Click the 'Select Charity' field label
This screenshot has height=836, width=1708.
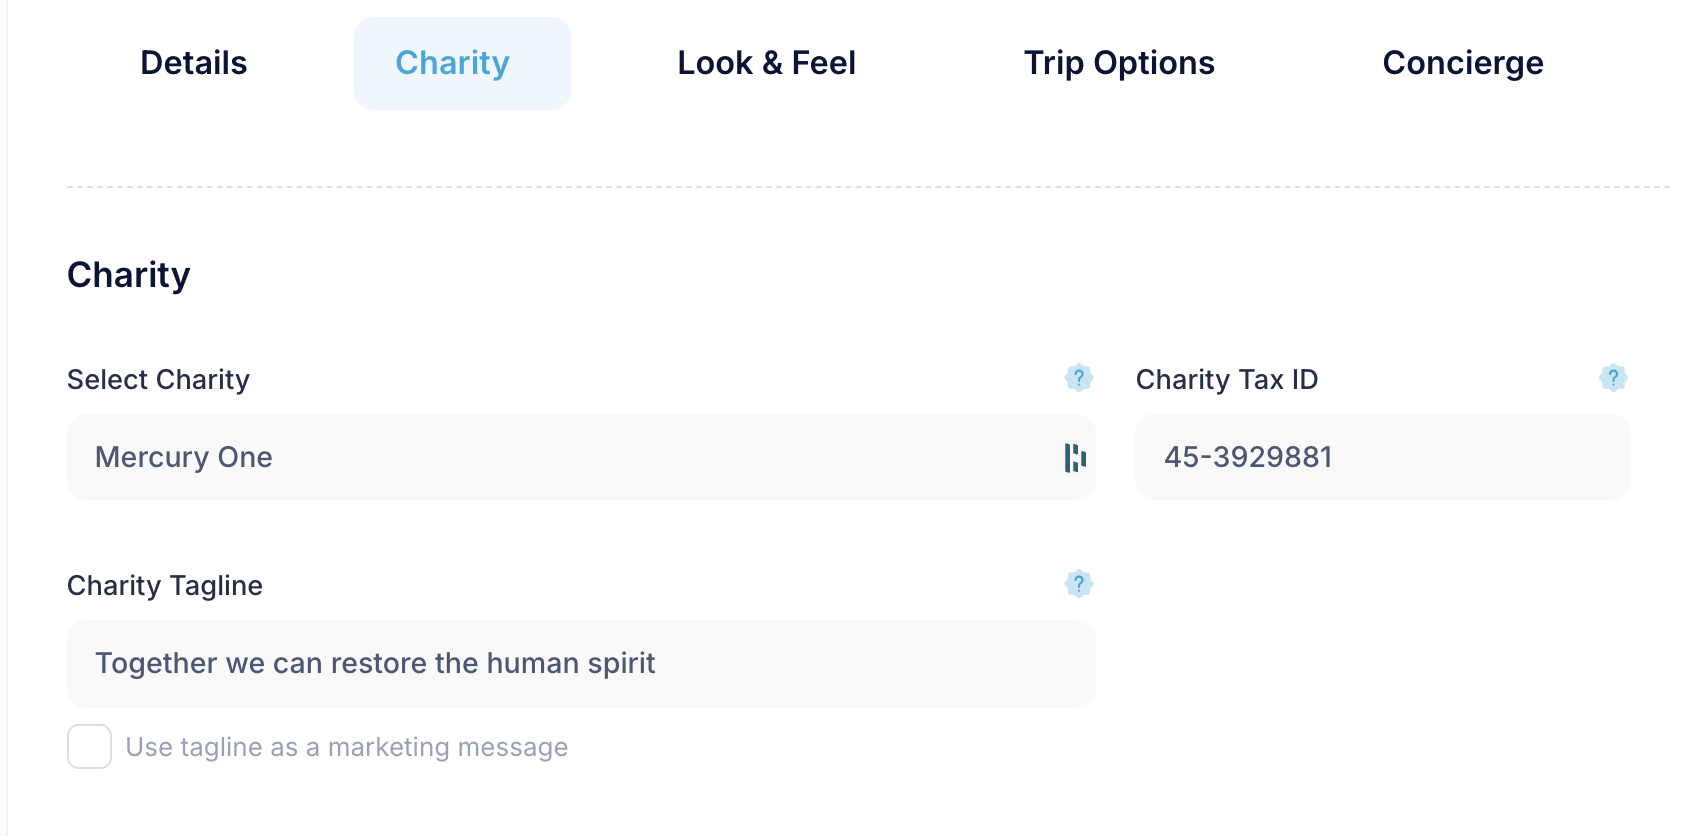coord(158,380)
